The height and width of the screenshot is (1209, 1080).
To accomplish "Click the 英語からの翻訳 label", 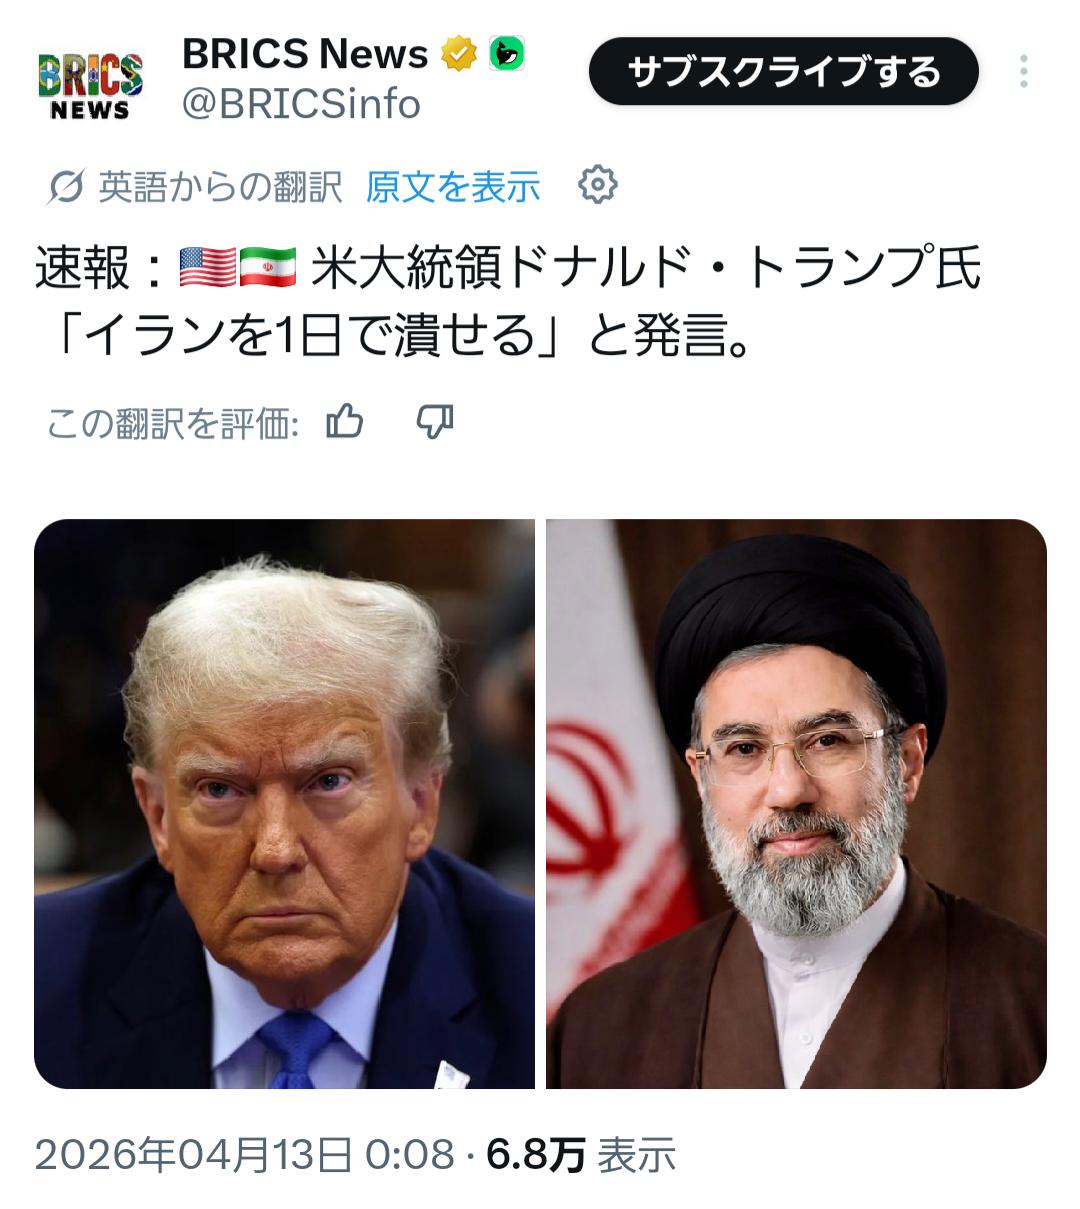I will click(x=220, y=187).
